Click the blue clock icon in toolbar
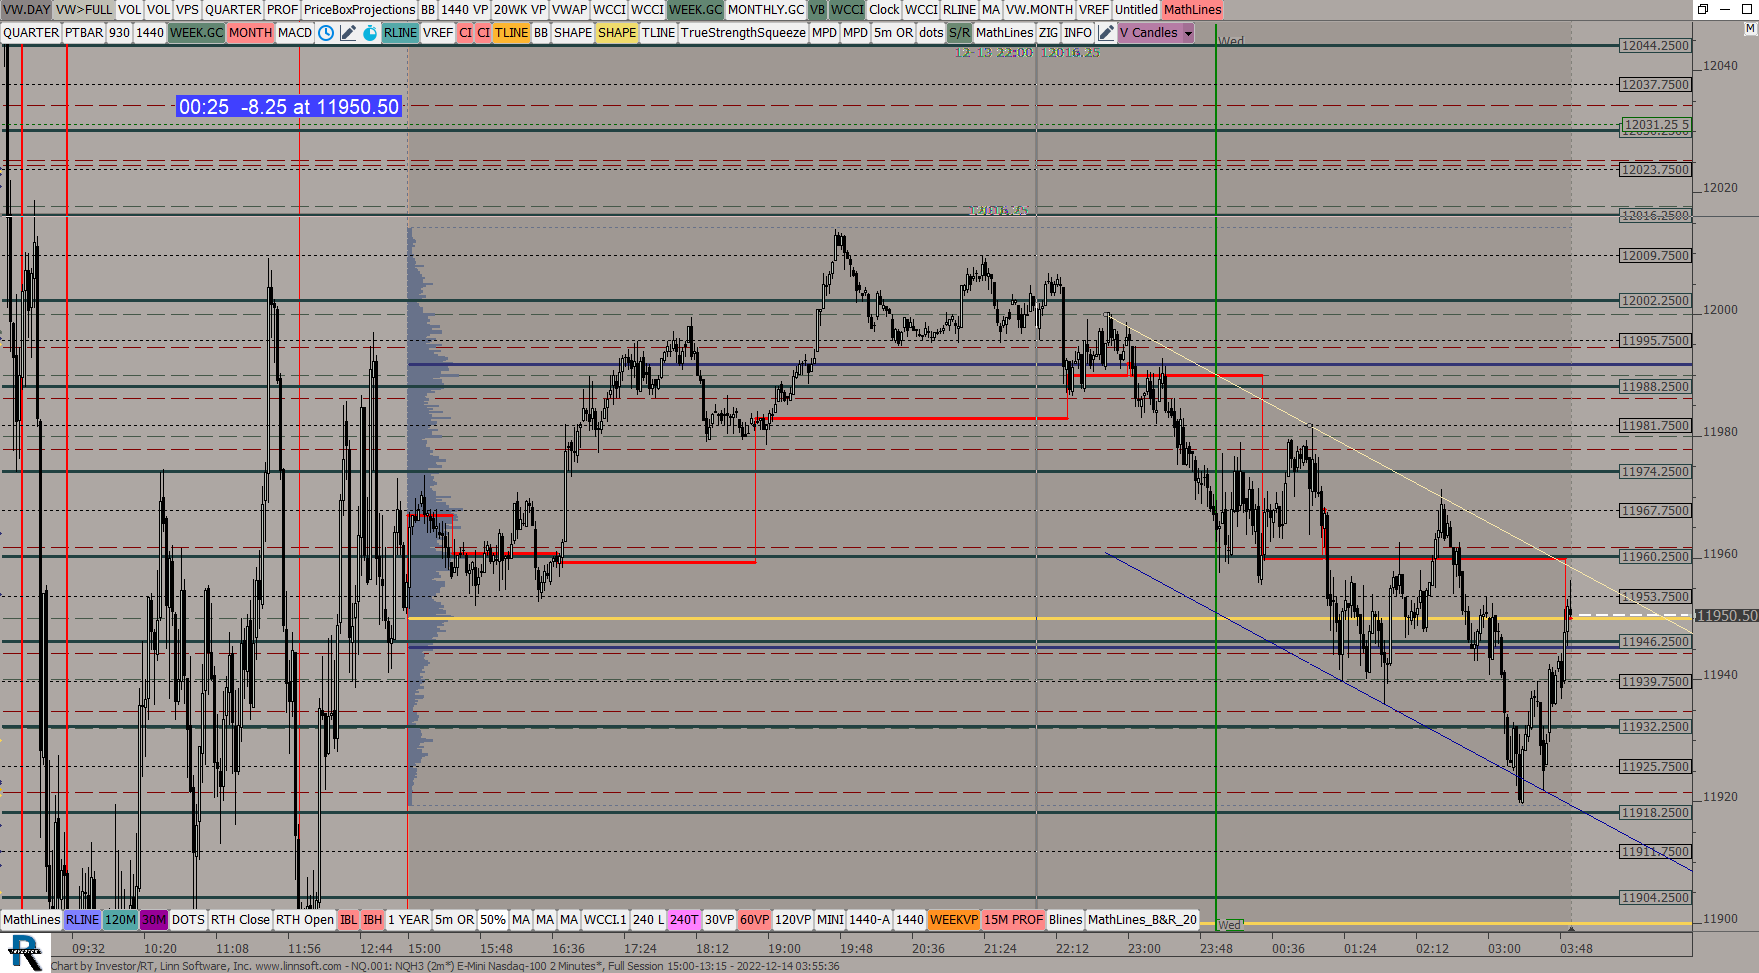The image size is (1759, 973). (326, 33)
